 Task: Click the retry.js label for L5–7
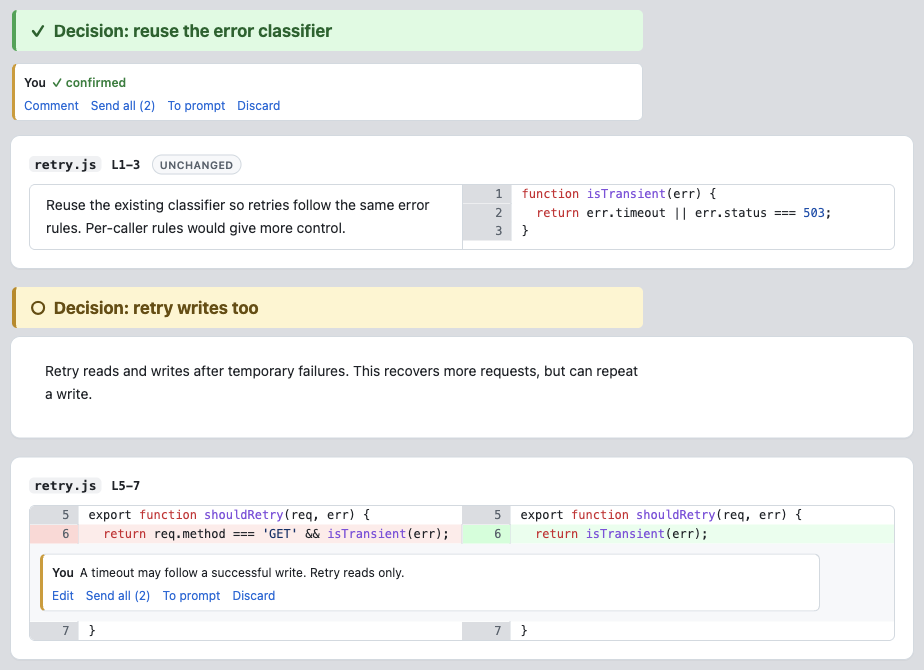65,486
